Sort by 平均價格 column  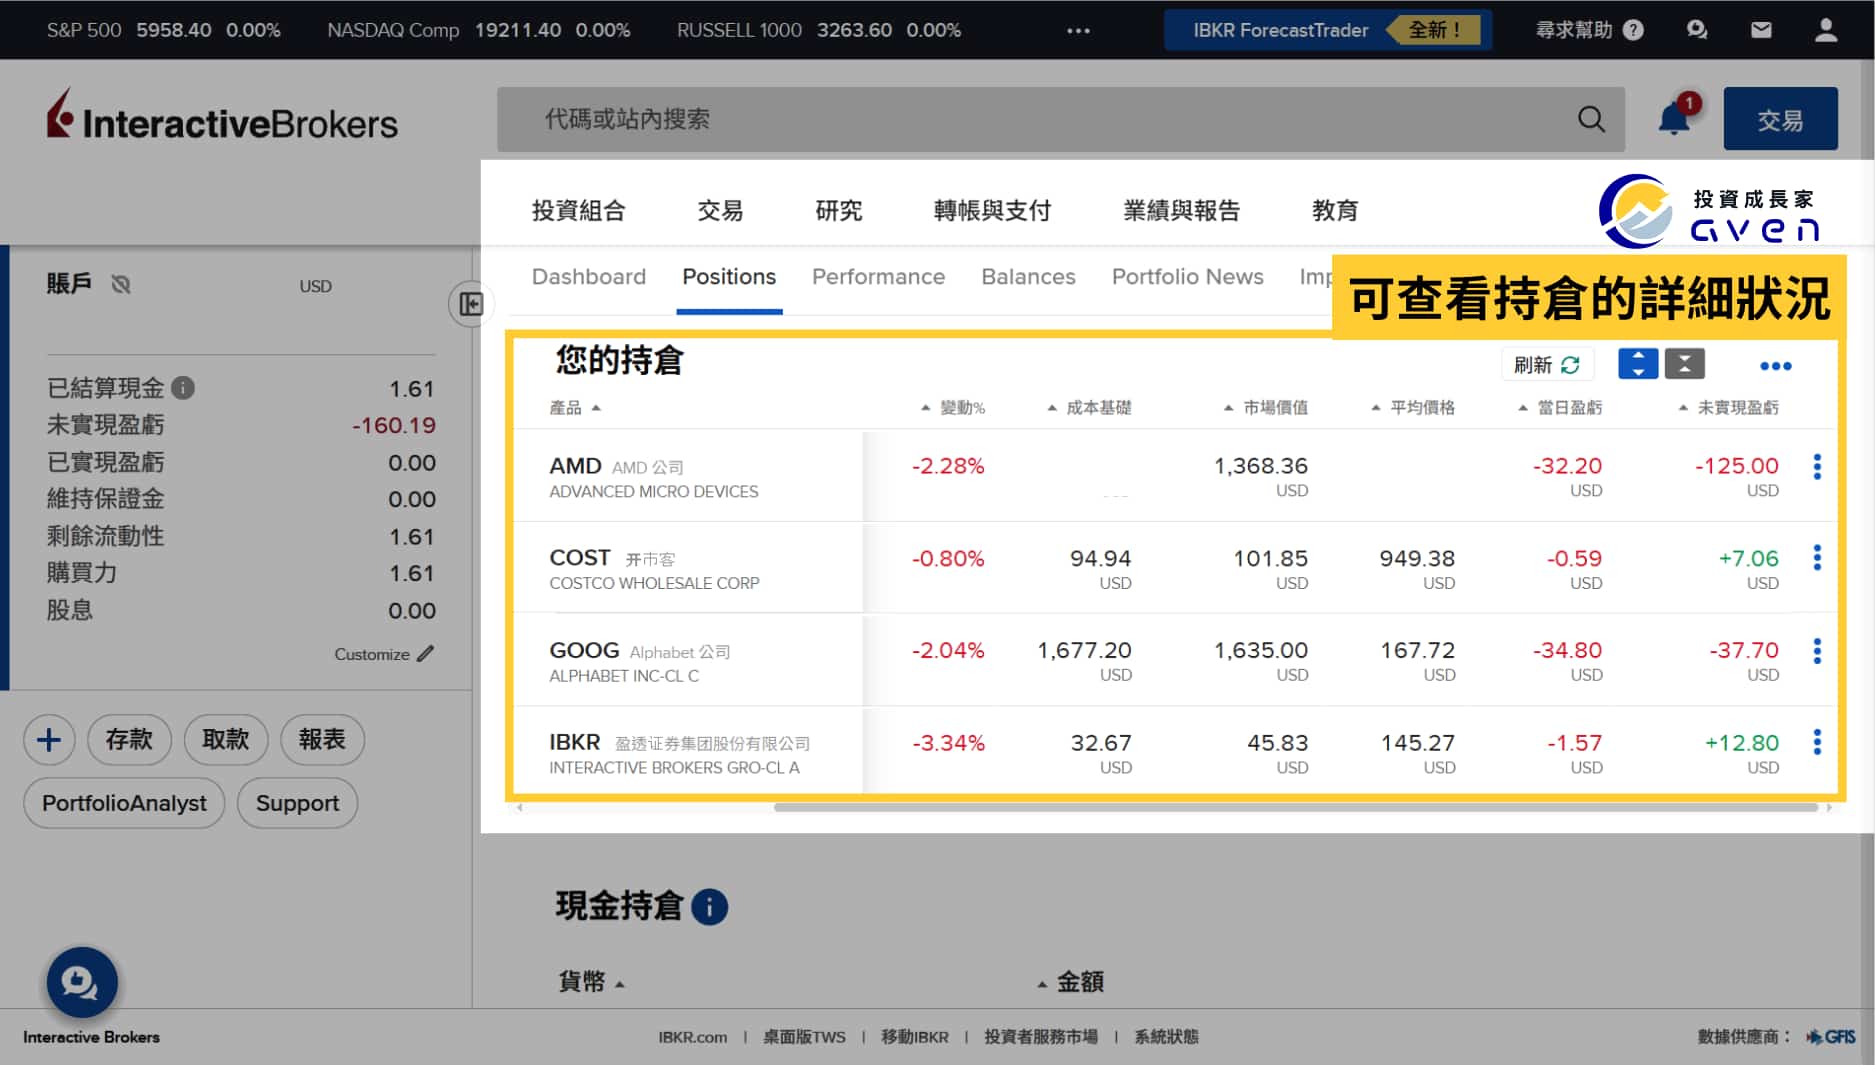click(x=1413, y=408)
